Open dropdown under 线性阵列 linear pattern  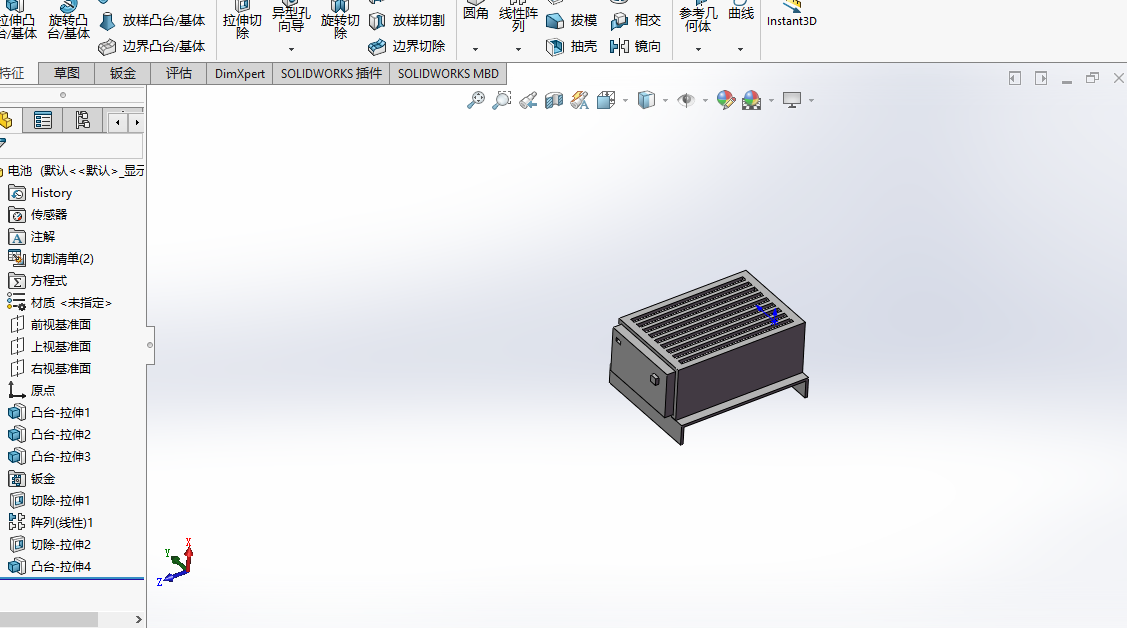click(518, 50)
